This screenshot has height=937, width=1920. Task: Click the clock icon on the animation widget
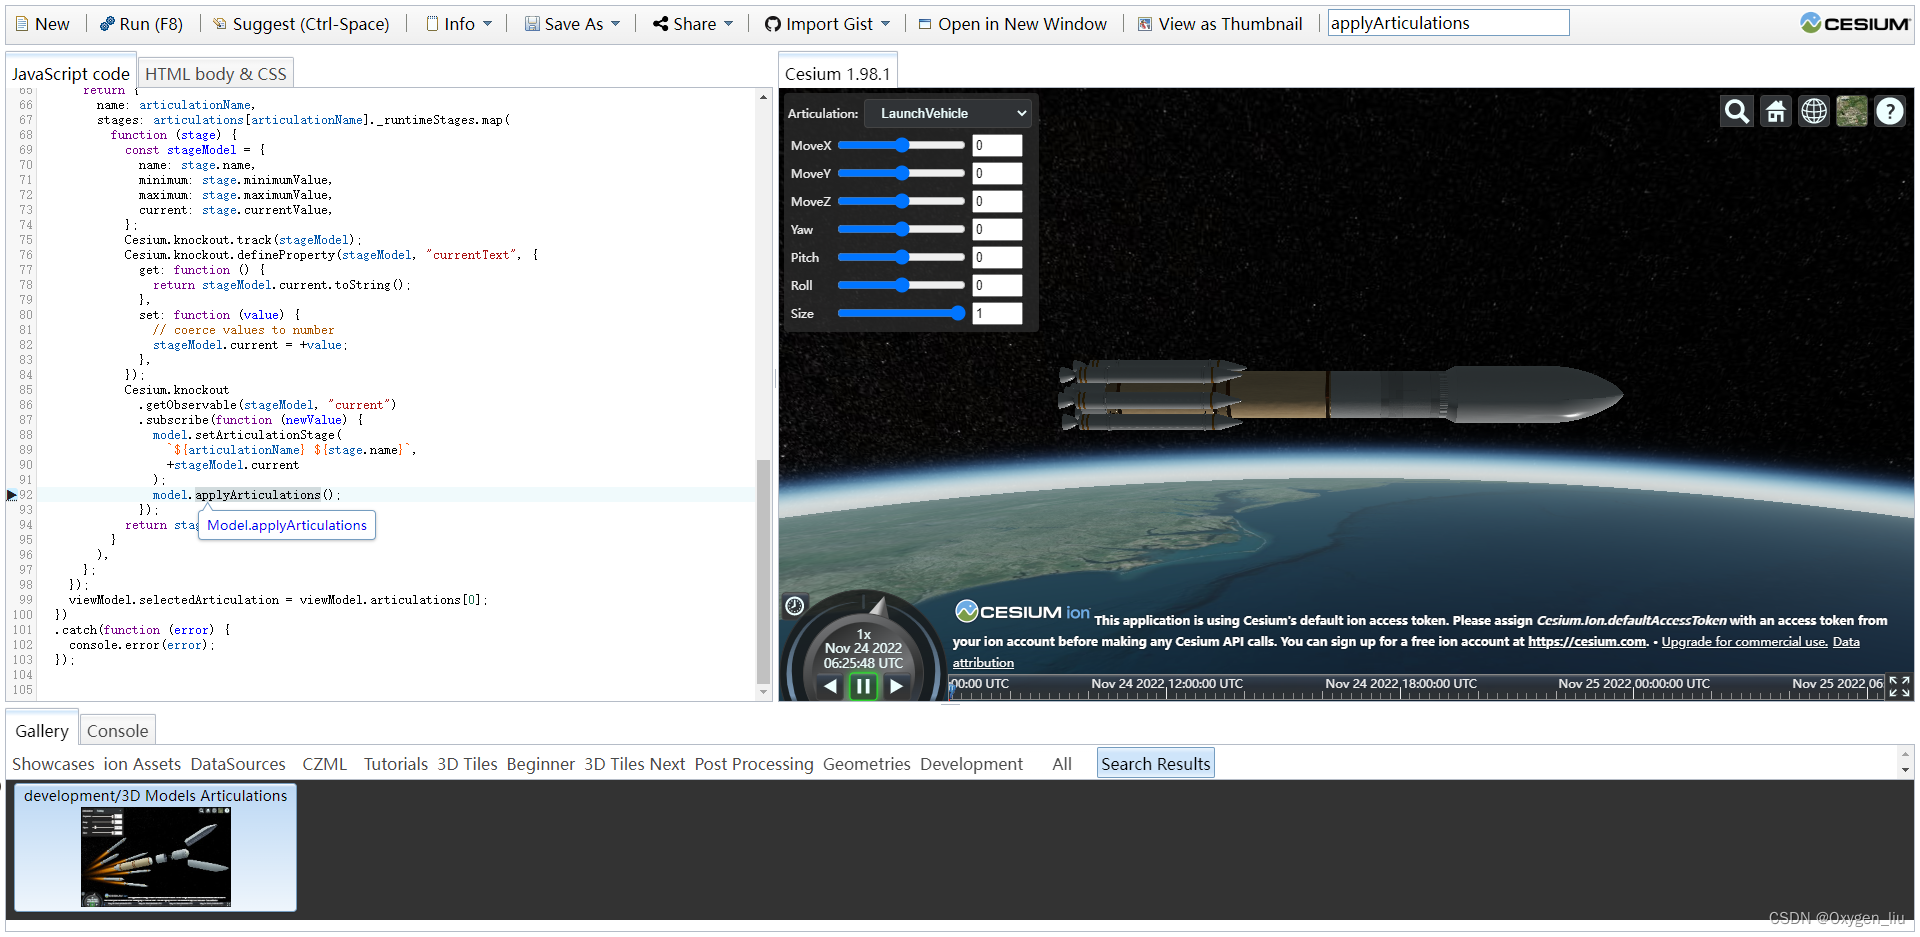pos(795,605)
